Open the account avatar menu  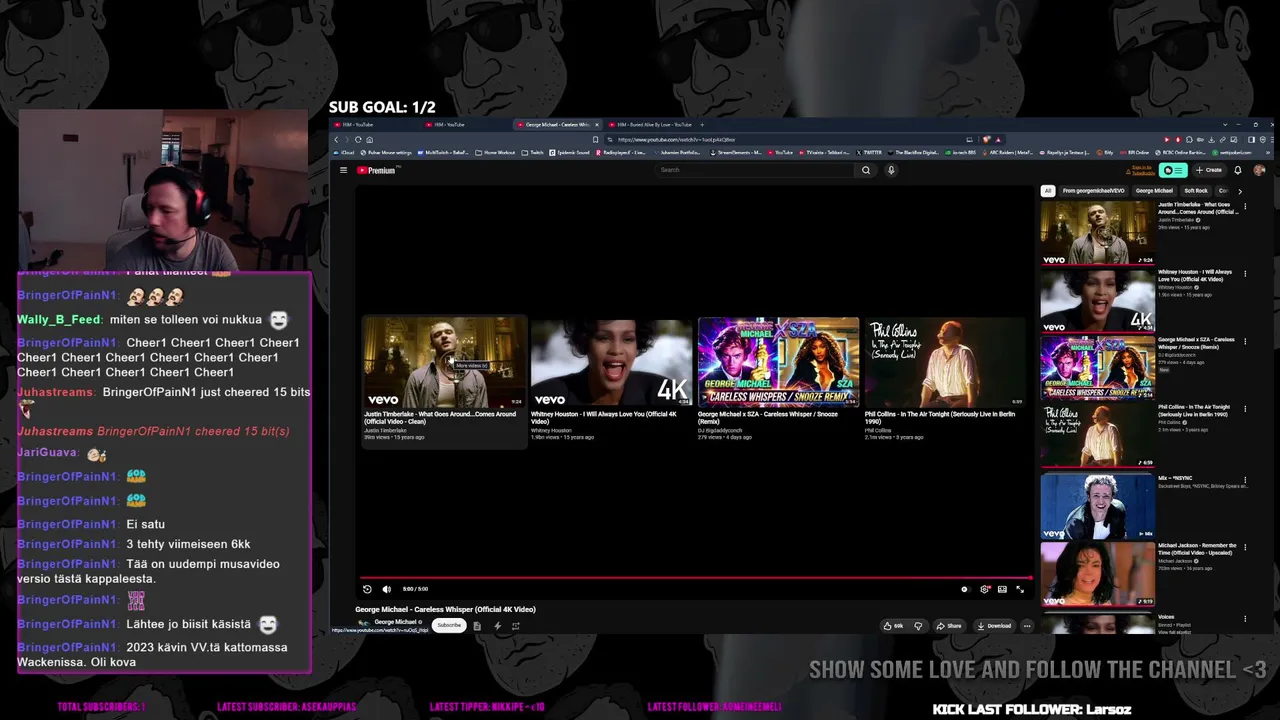(x=1259, y=170)
